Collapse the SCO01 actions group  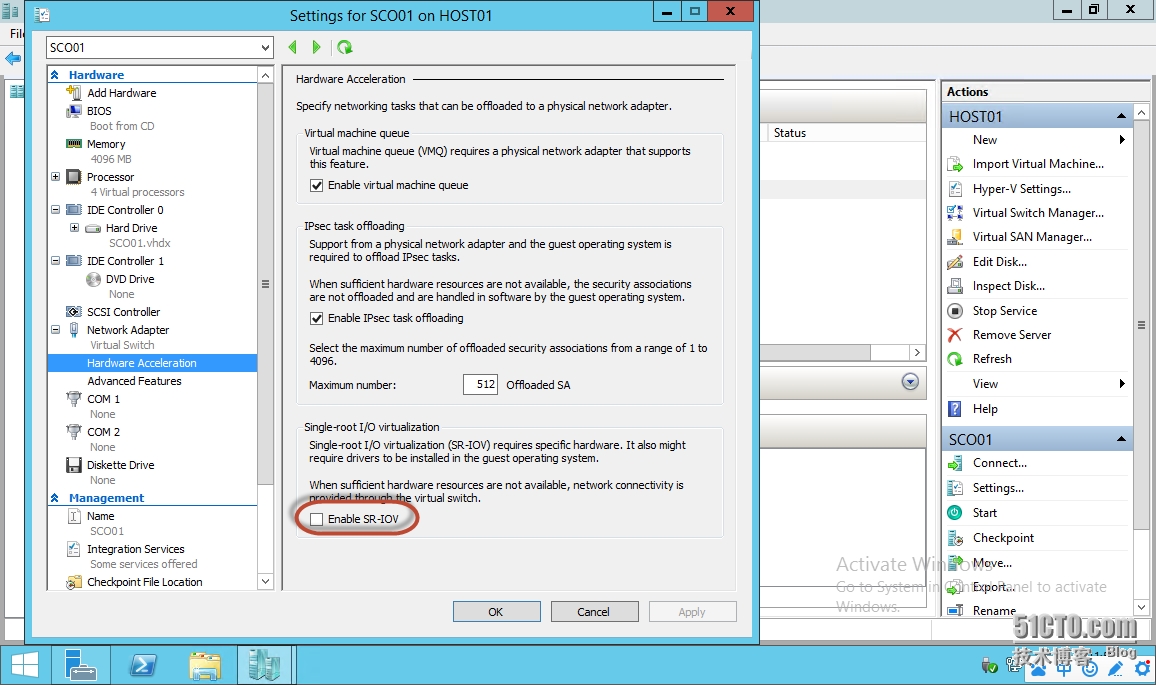[1121, 439]
